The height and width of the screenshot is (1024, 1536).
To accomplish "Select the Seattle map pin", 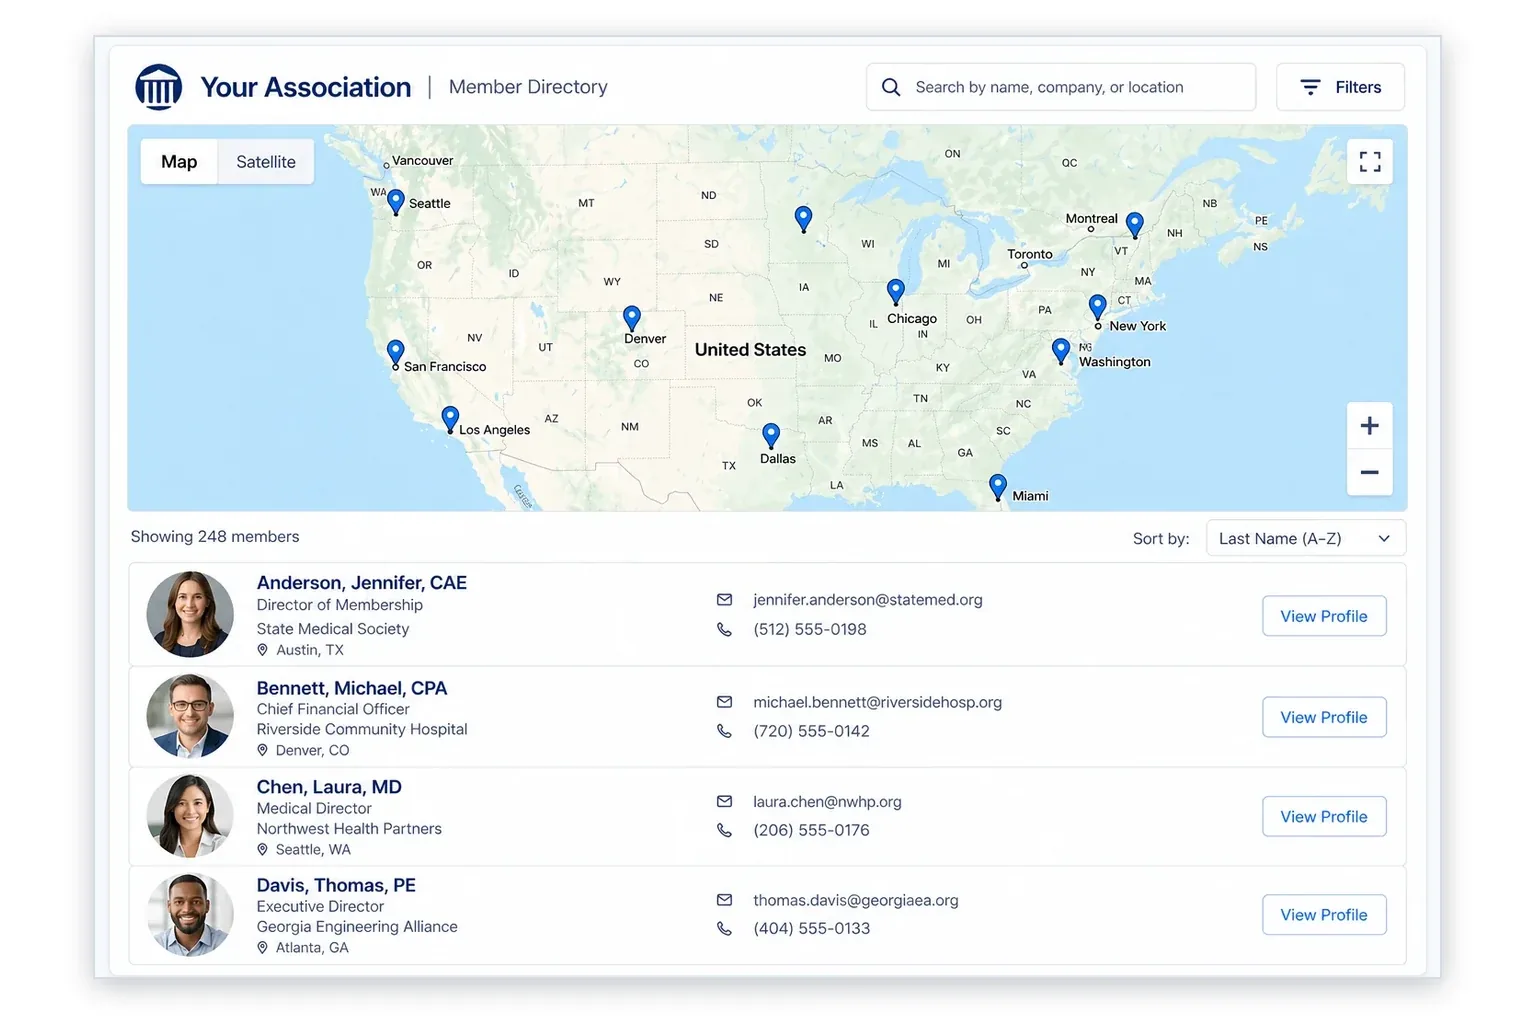I will click(x=396, y=202).
